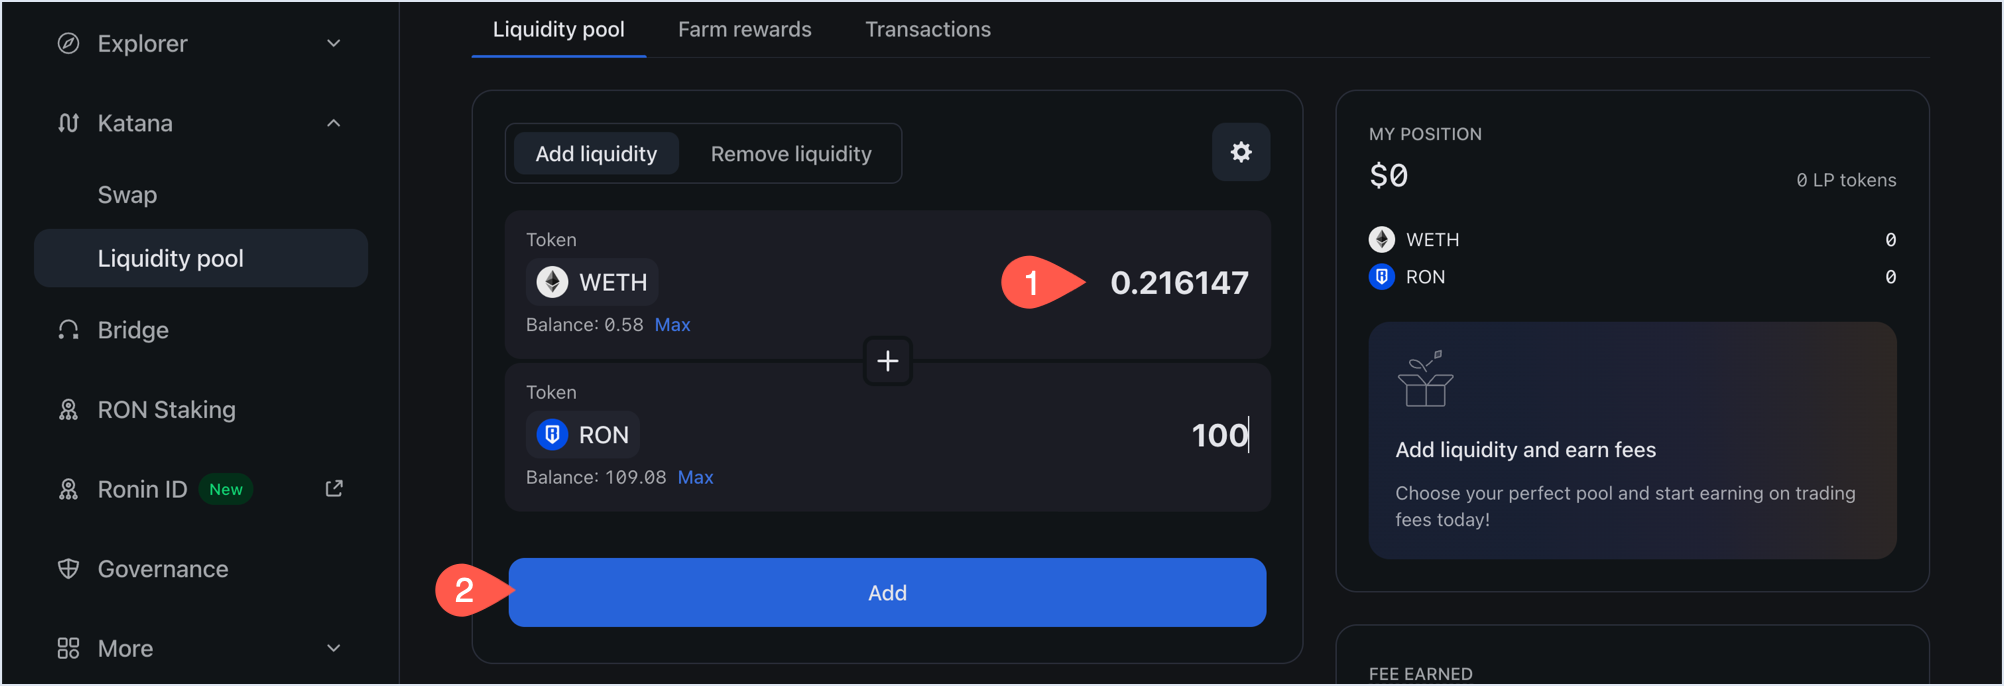
Task: Open the Transactions tab
Action: tap(927, 29)
